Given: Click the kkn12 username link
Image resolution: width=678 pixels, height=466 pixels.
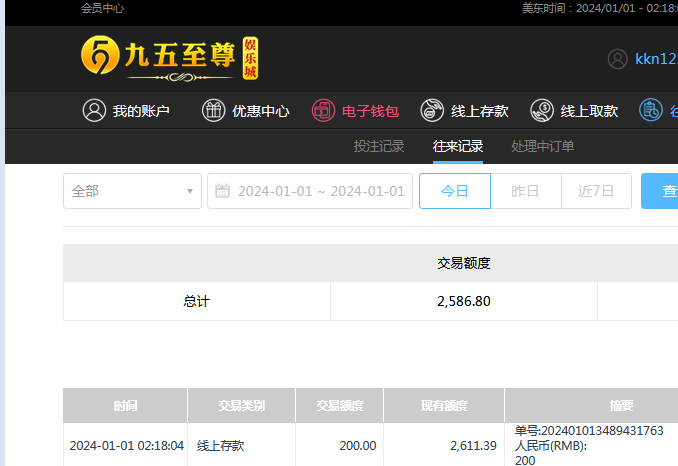Looking at the screenshot, I should click(x=656, y=59).
